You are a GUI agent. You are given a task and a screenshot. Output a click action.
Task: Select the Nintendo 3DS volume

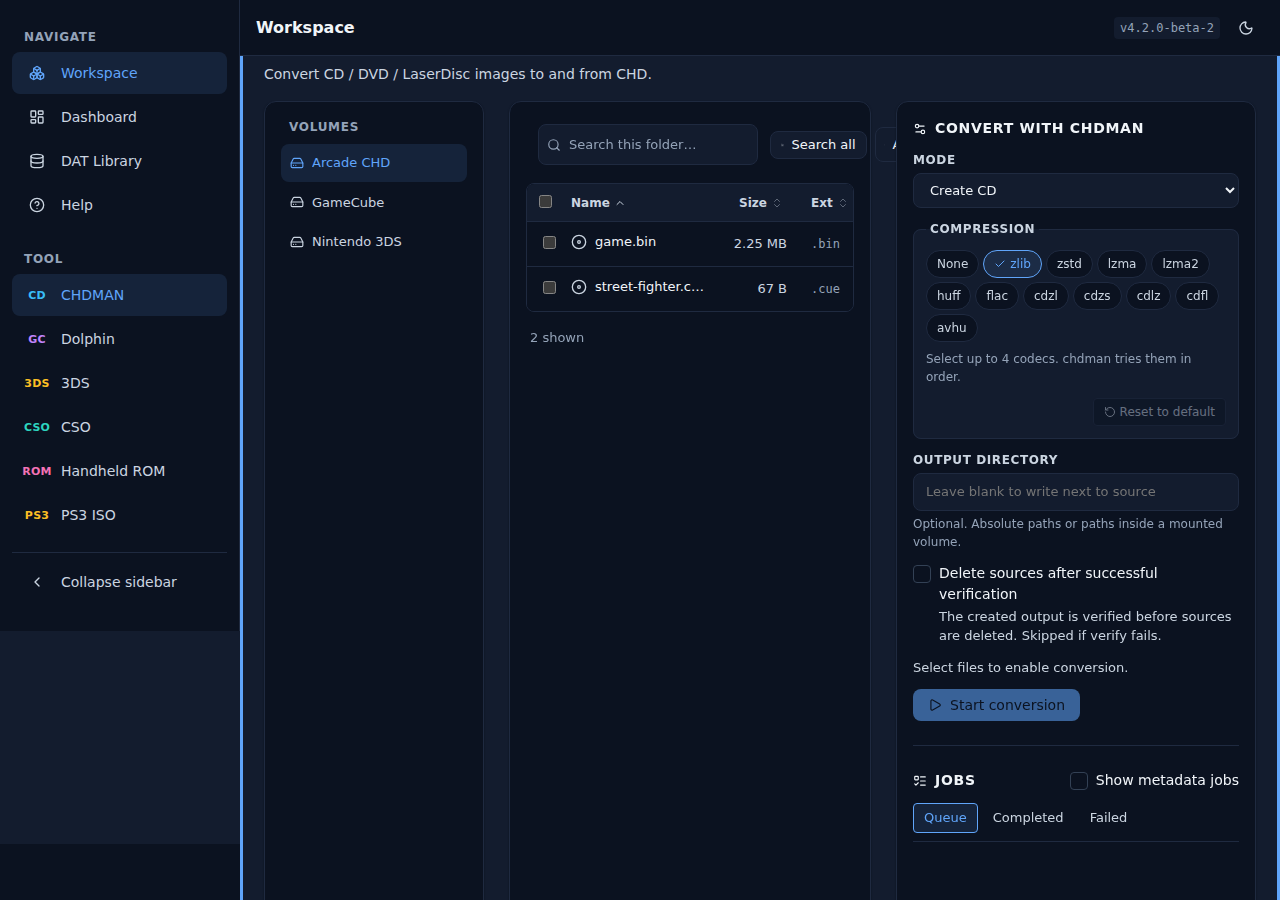point(374,242)
